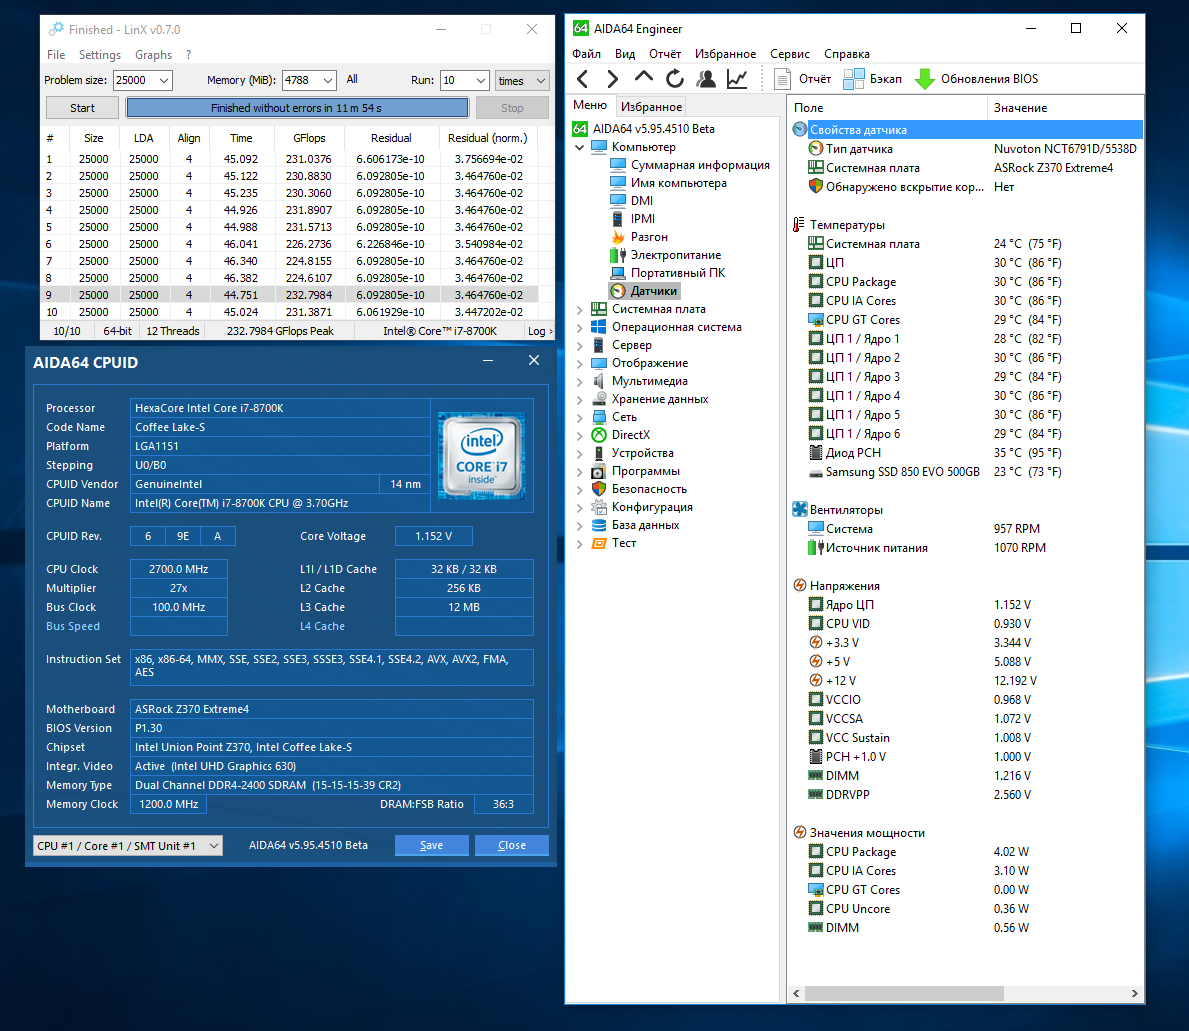
Task: Expand the Сервер tree node
Action: 579,345
